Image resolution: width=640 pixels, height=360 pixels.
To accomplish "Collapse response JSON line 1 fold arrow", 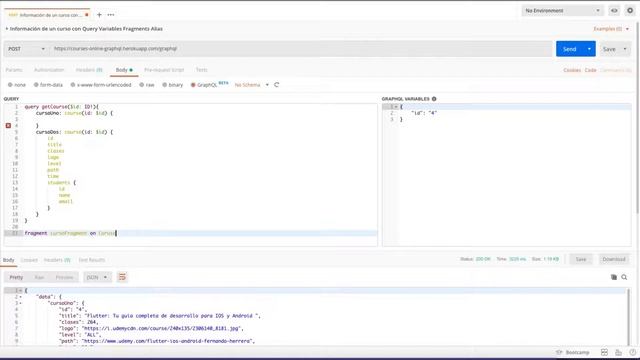I will coord(20,291).
